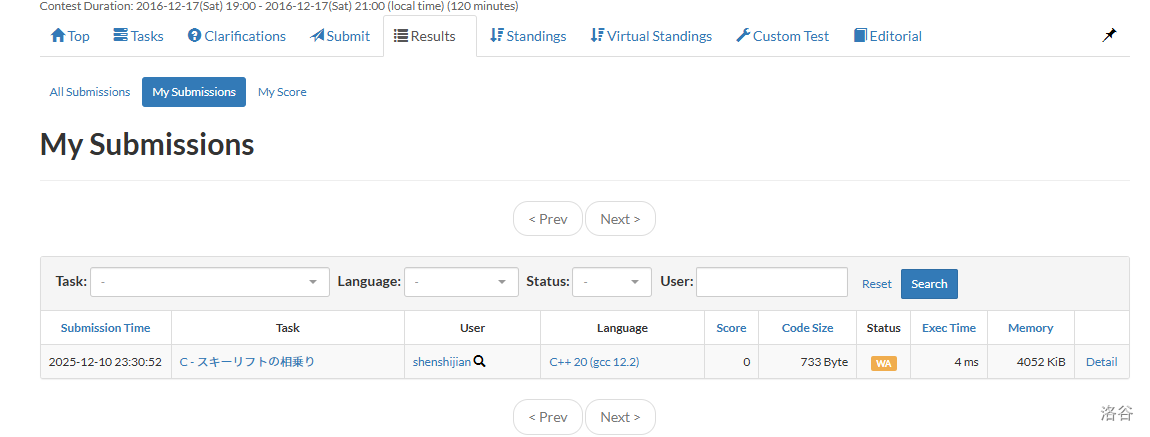1150x437 pixels.
Task: Open the Status filter dropdown
Action: [612, 283]
